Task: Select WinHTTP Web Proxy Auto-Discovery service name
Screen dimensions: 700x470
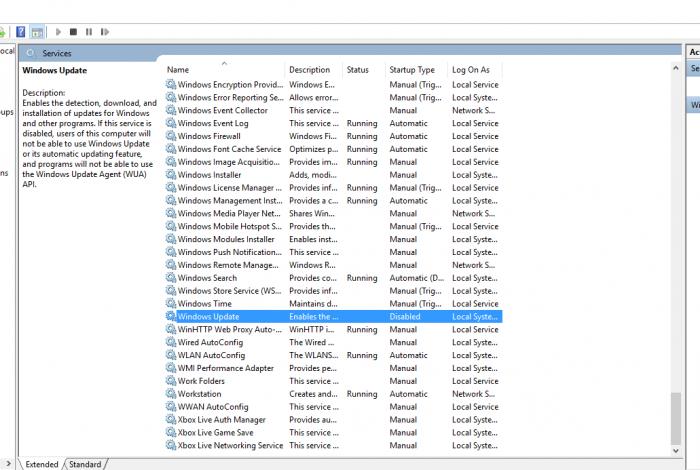Action: [x=229, y=329]
